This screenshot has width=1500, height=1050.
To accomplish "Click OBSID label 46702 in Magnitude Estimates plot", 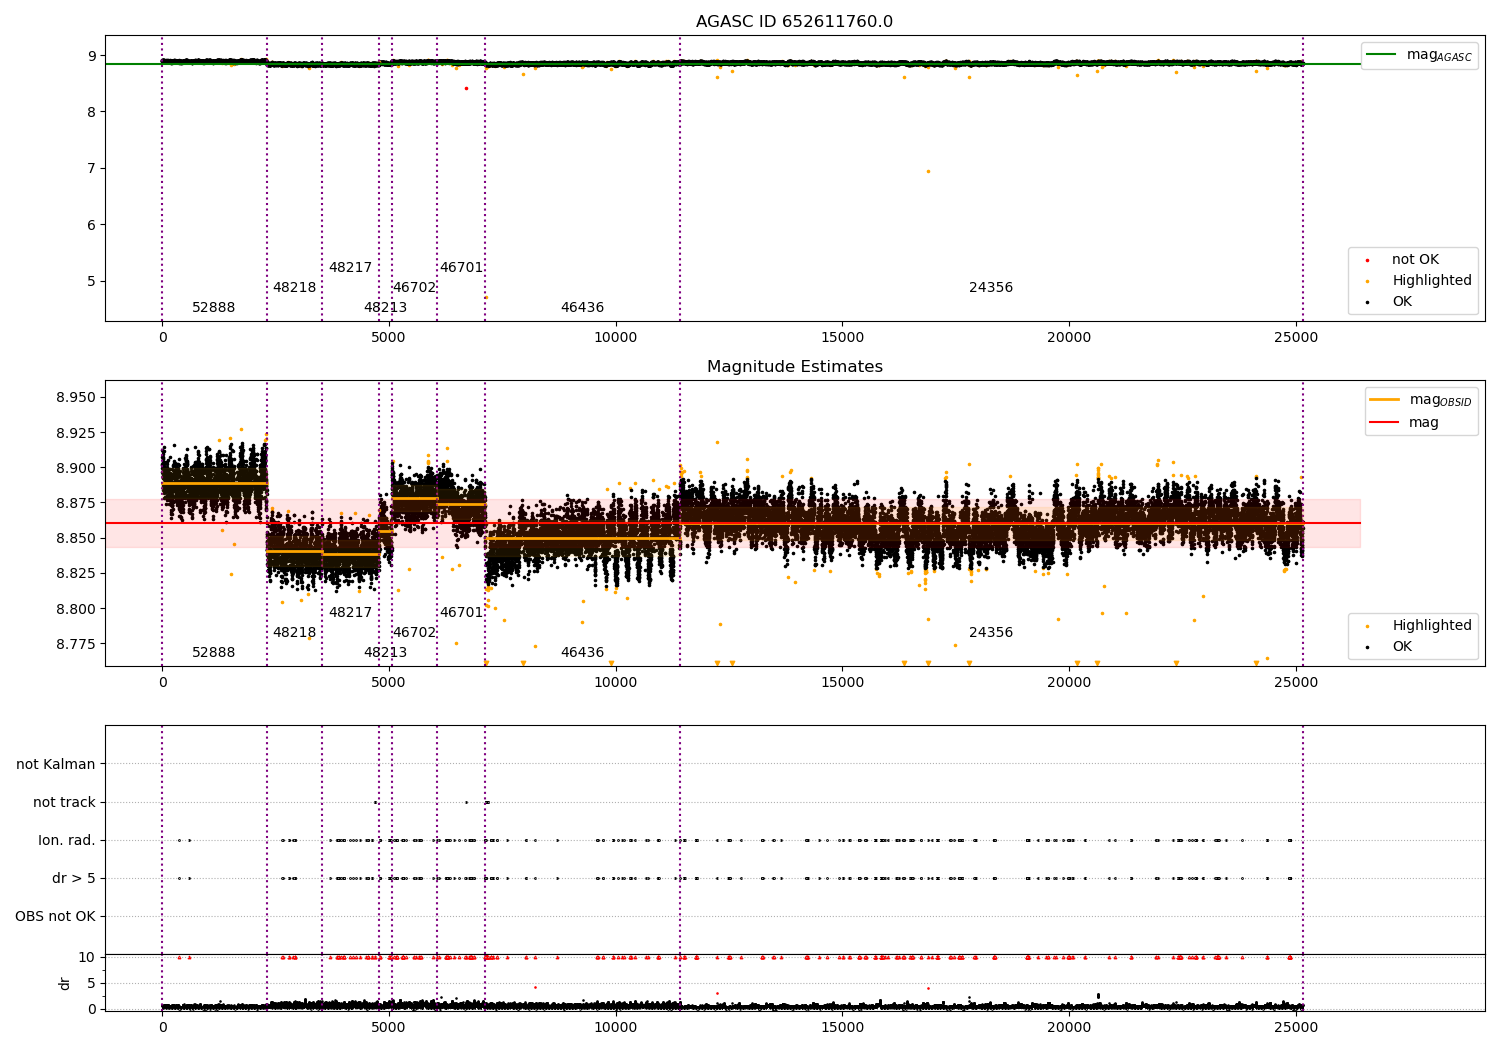I will tap(414, 633).
